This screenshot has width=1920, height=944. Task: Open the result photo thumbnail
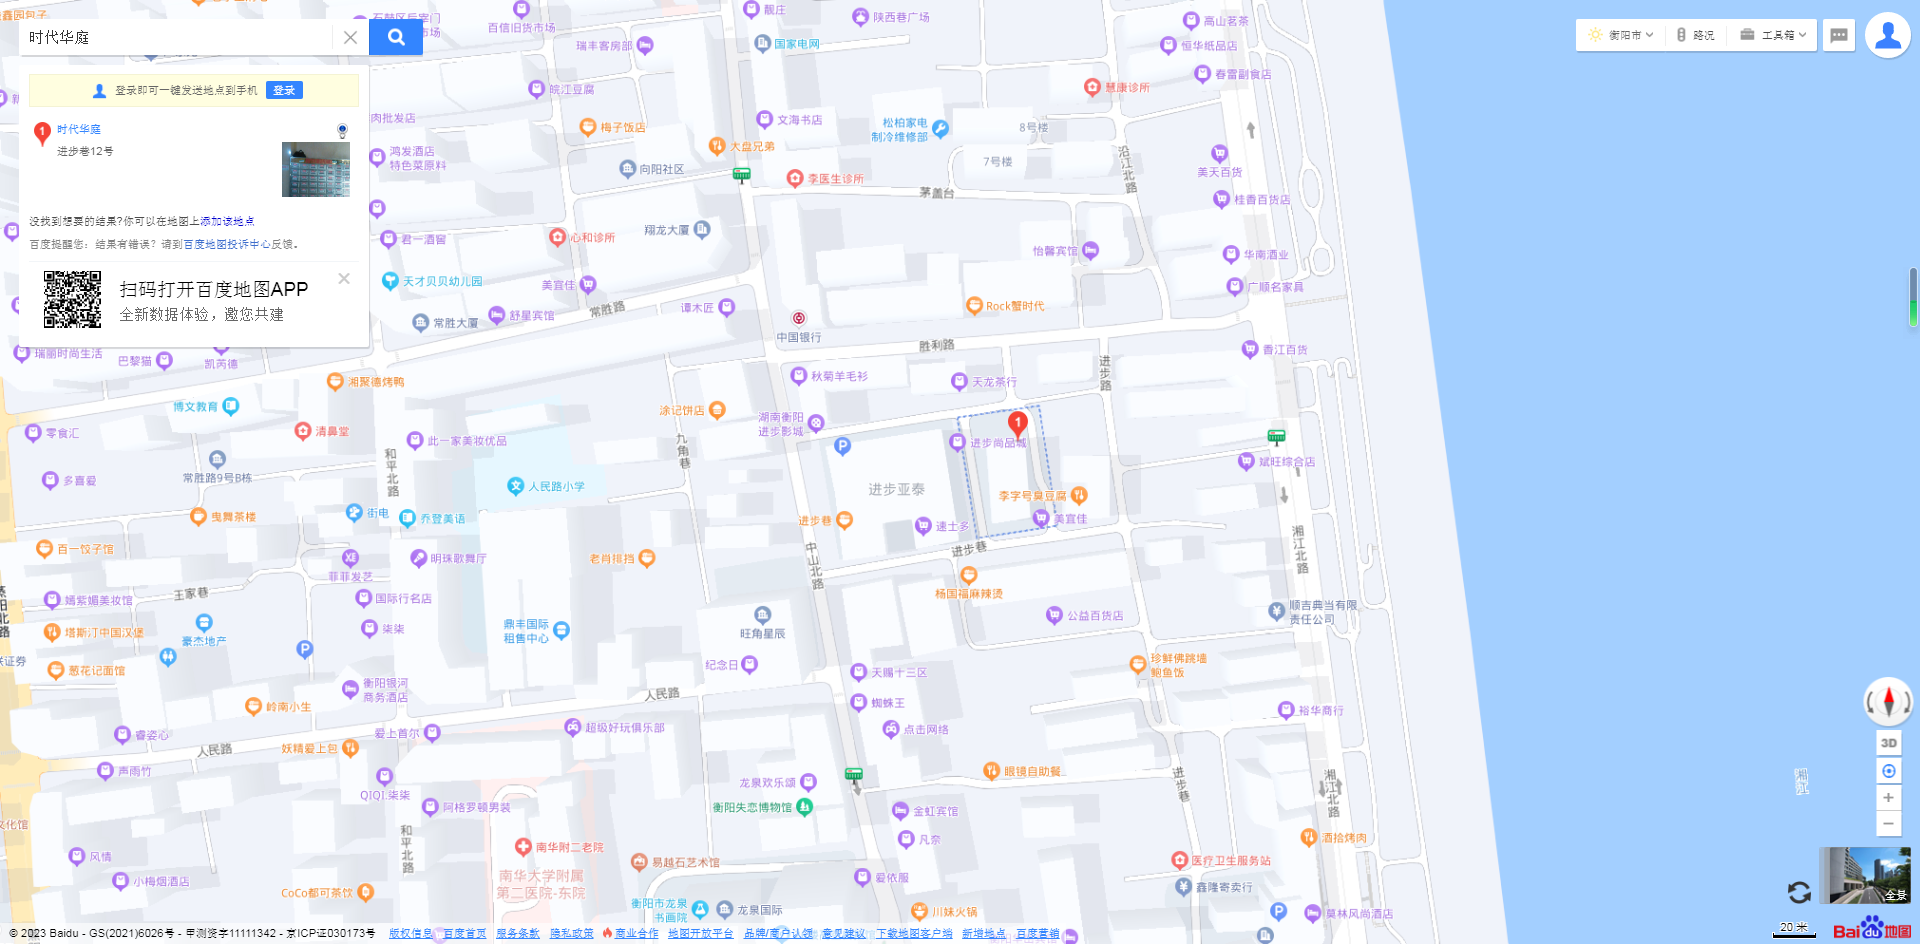pos(316,169)
